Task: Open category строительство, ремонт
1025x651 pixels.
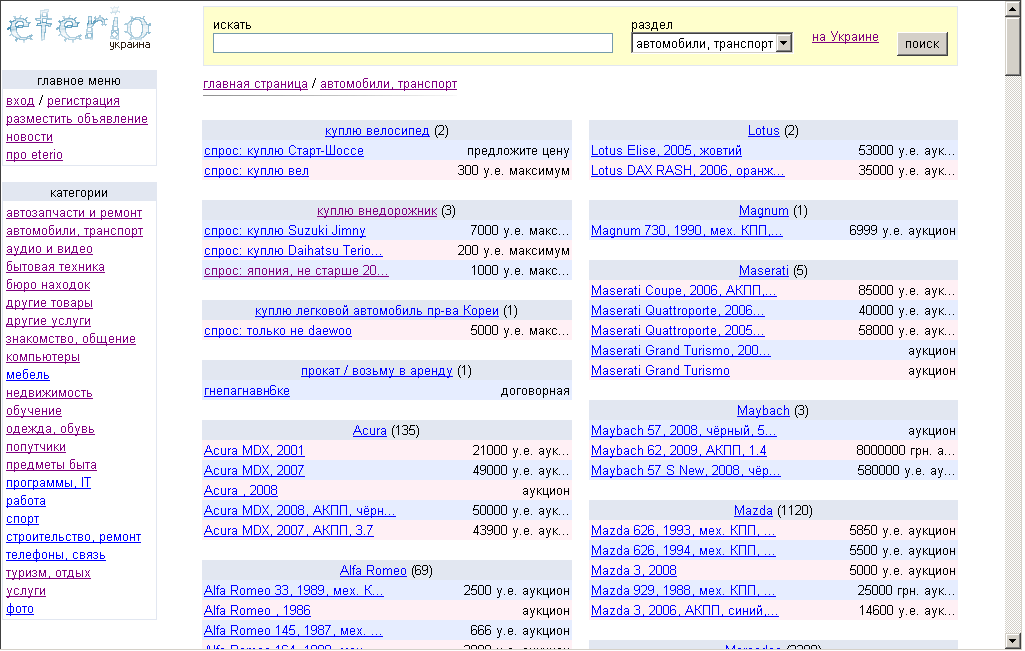Action: coord(73,537)
